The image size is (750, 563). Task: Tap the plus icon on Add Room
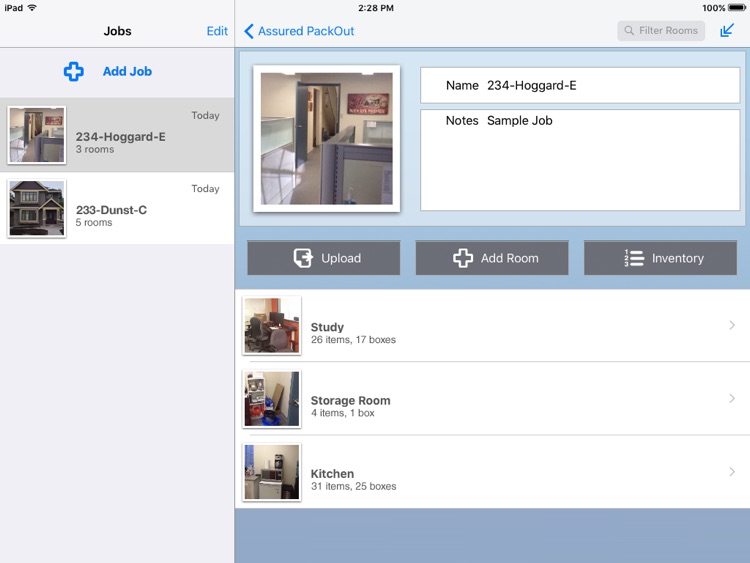coord(463,258)
